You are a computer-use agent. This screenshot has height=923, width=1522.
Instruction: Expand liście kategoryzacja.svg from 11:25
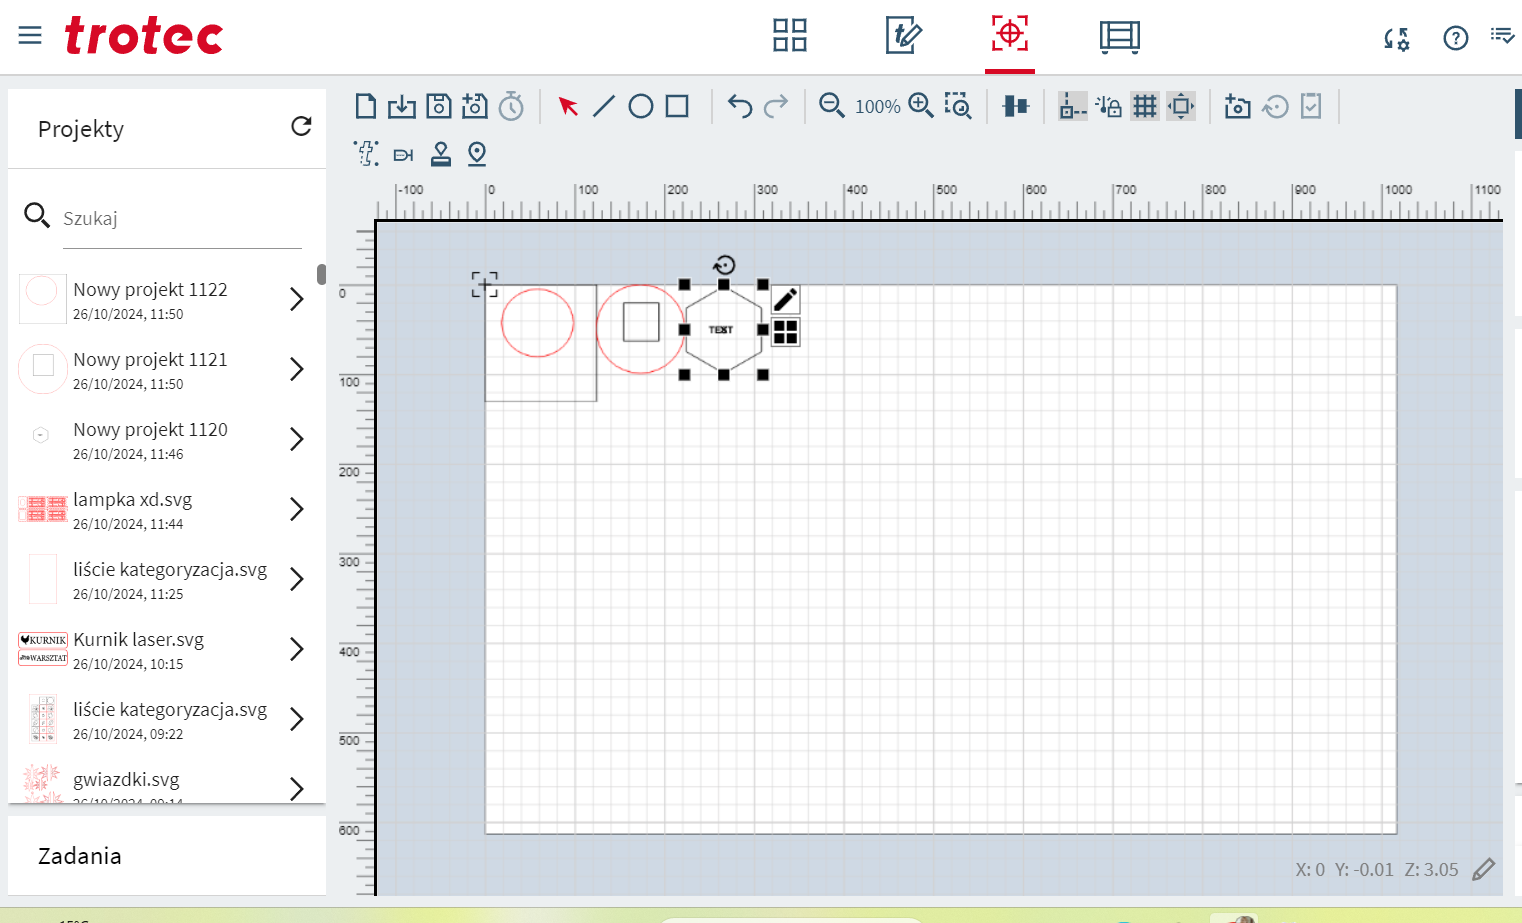[x=296, y=579]
